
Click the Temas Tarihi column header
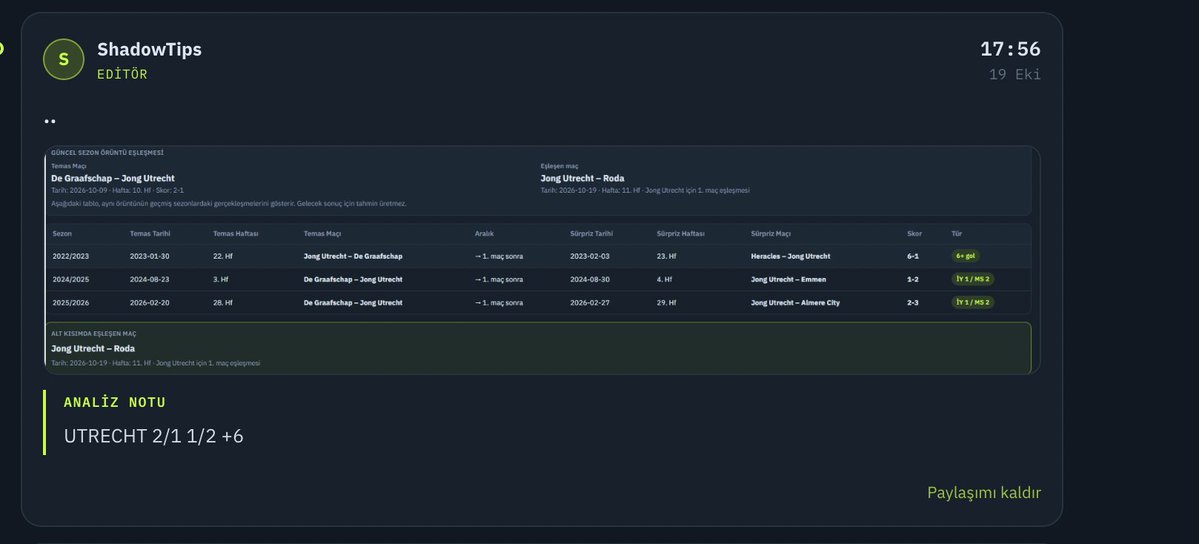150,234
